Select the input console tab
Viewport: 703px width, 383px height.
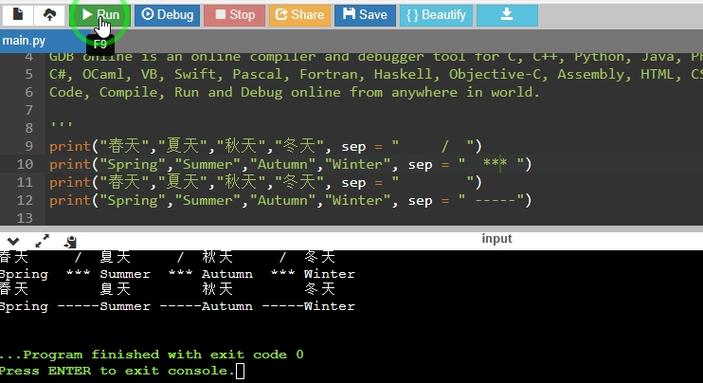[497, 239]
